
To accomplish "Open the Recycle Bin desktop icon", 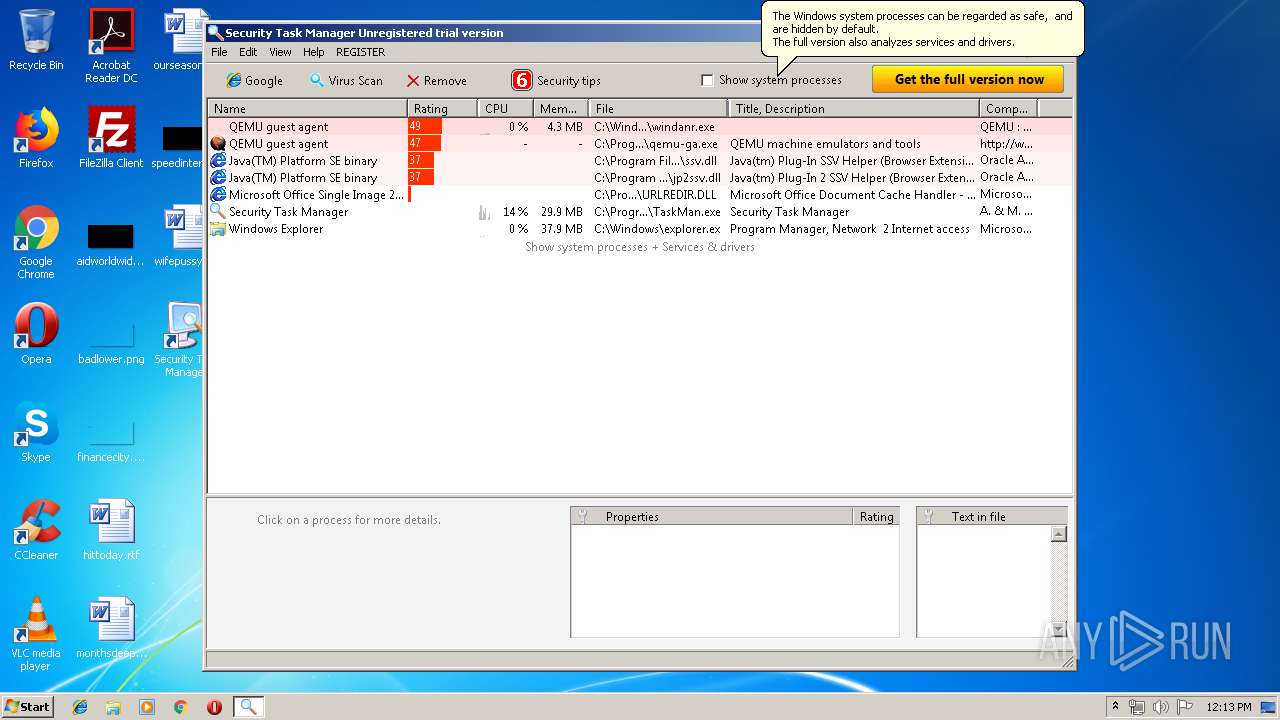I will (36, 40).
